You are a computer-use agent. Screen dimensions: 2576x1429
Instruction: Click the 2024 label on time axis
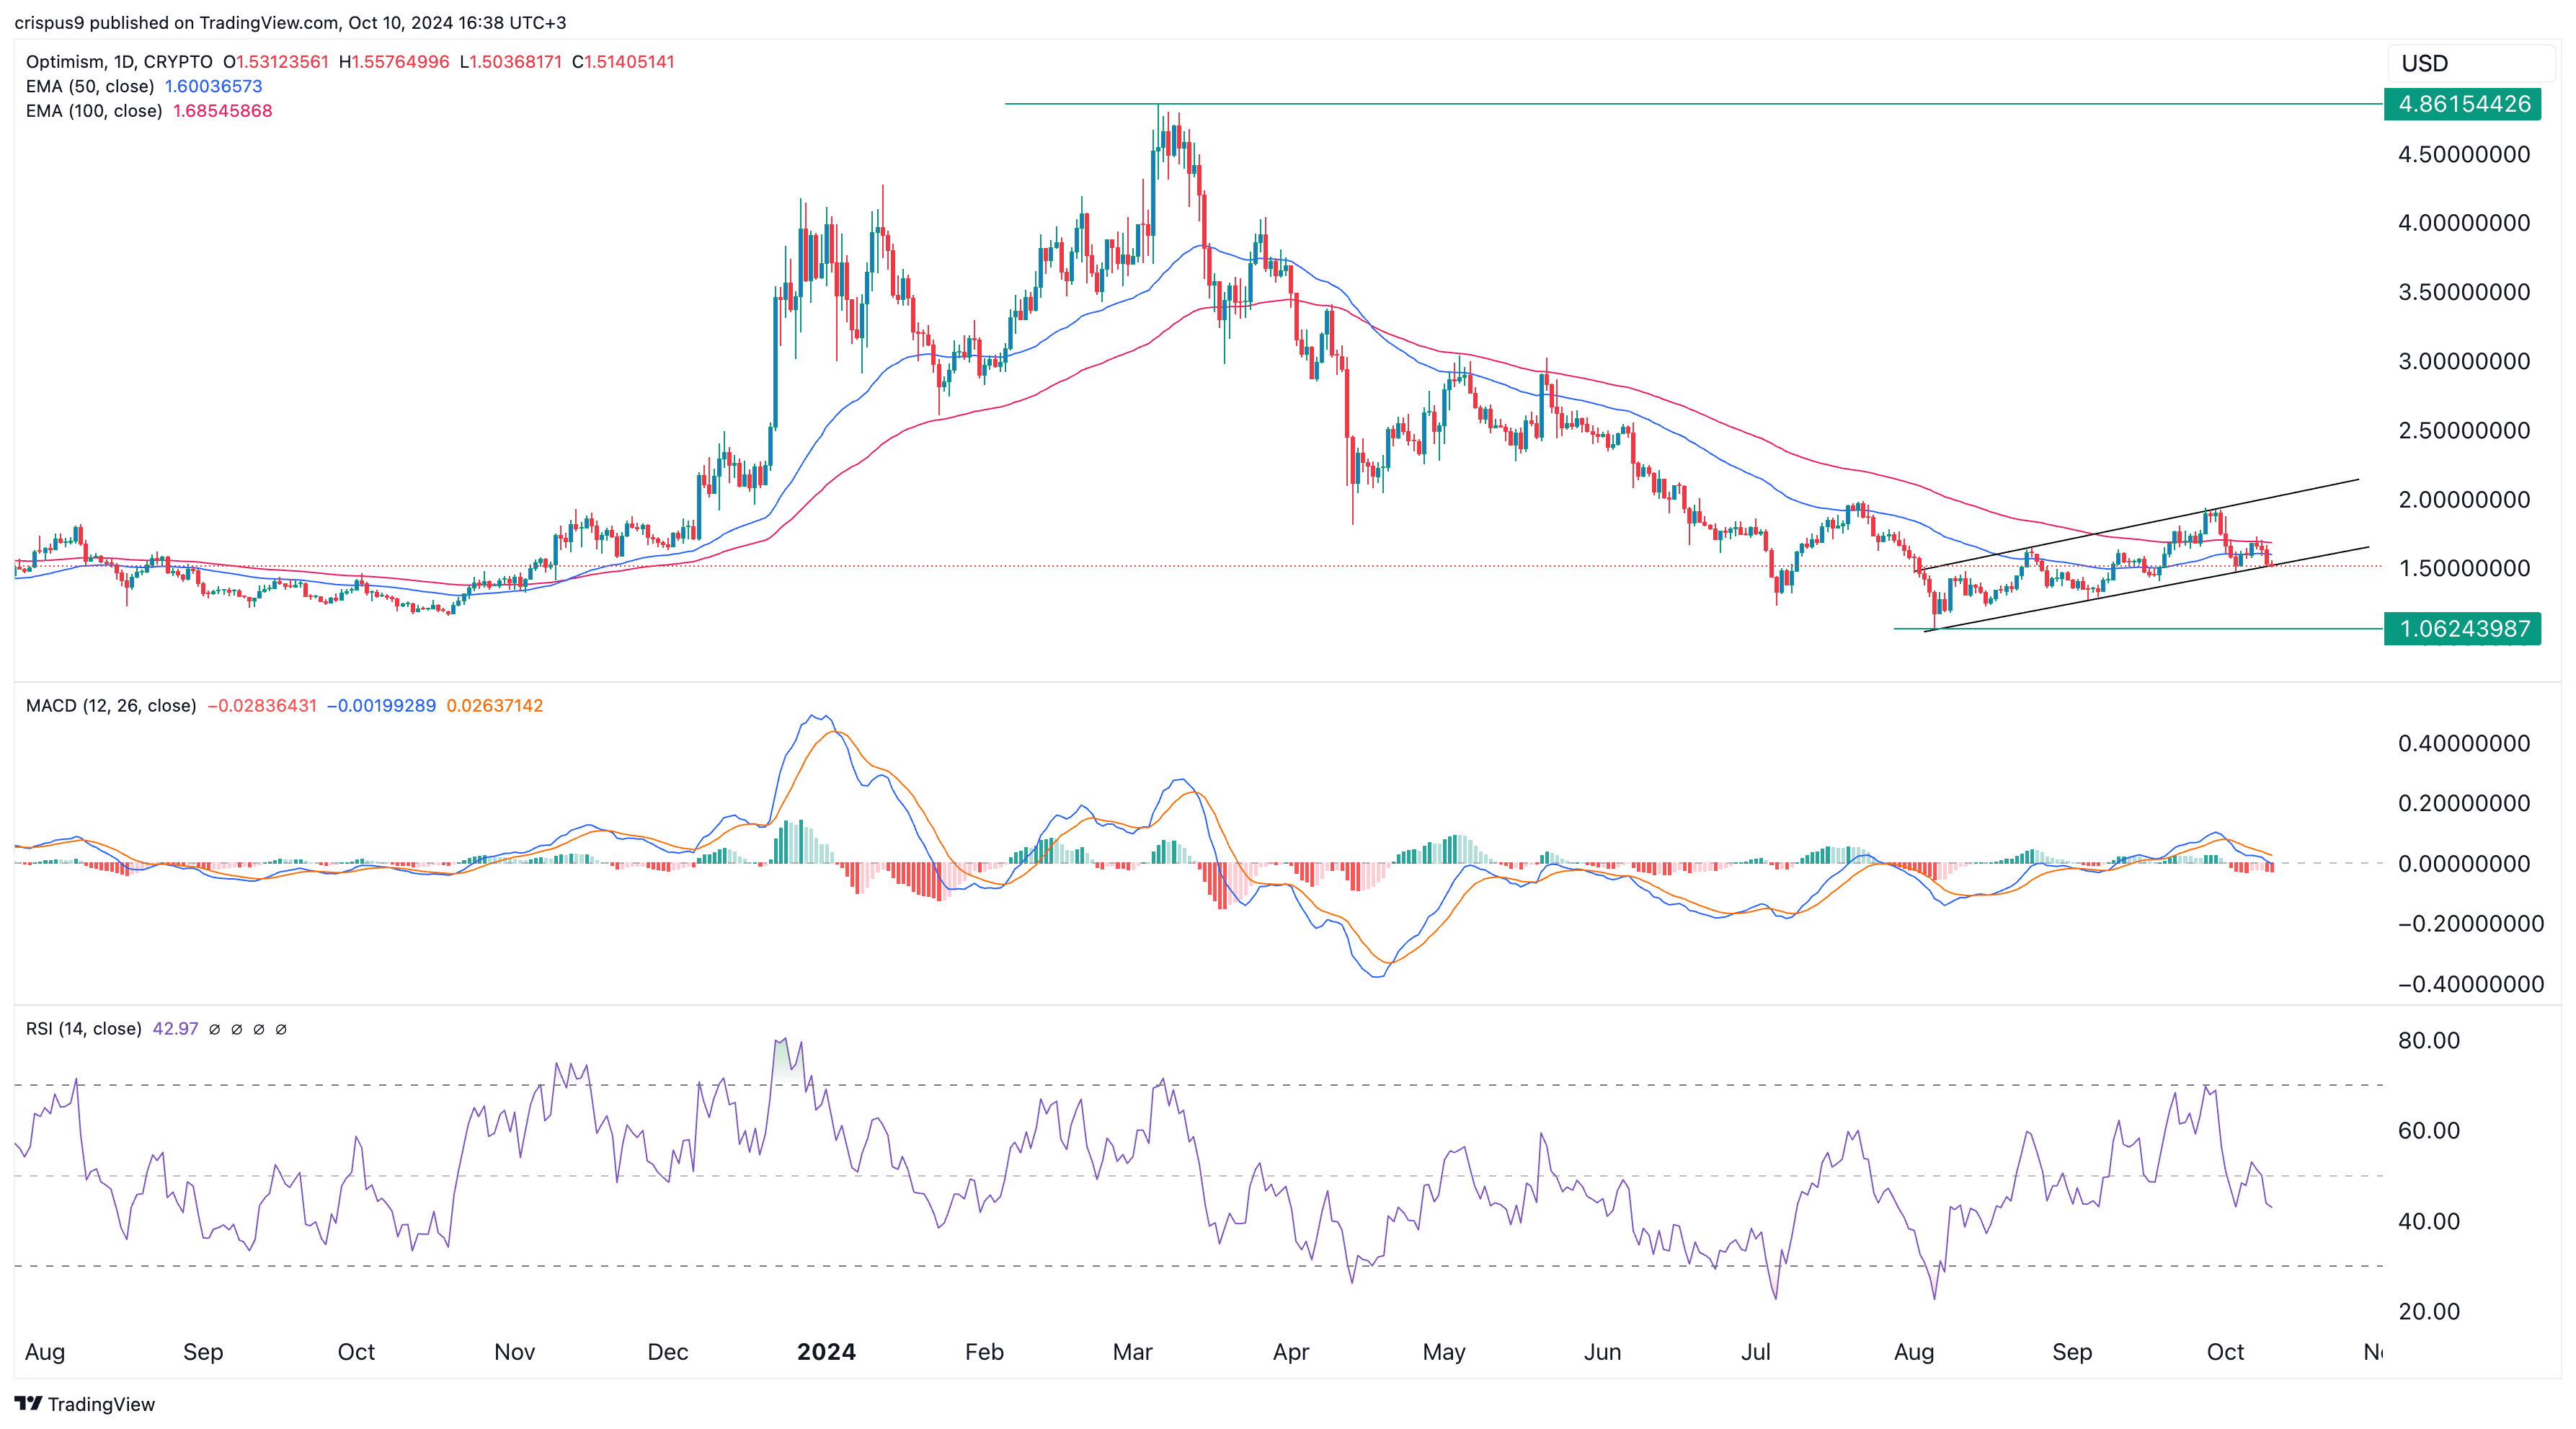tap(826, 1352)
